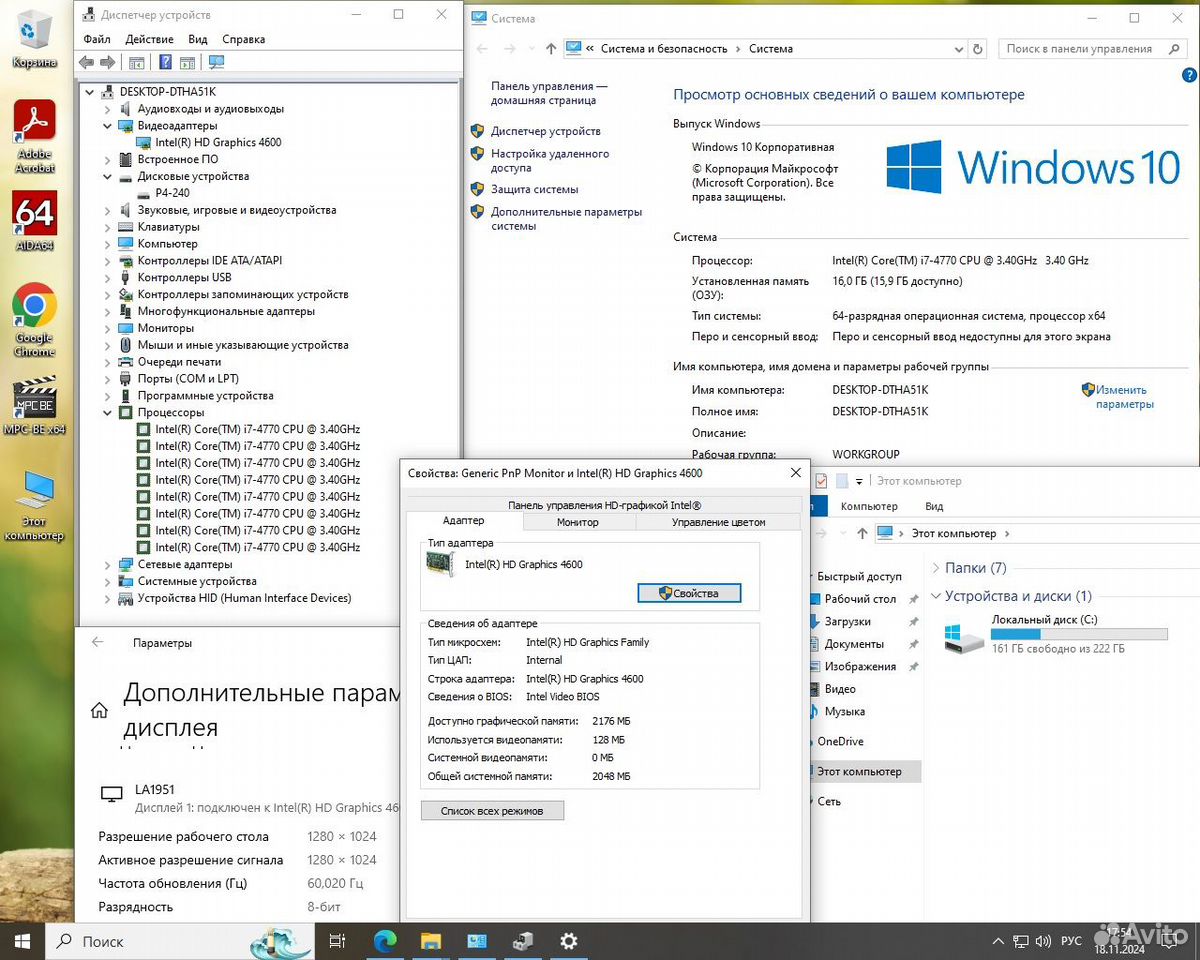The width and height of the screenshot is (1200, 960).
Task: Expand the Клавиатуры tree node
Action: pyautogui.click(x=108, y=227)
